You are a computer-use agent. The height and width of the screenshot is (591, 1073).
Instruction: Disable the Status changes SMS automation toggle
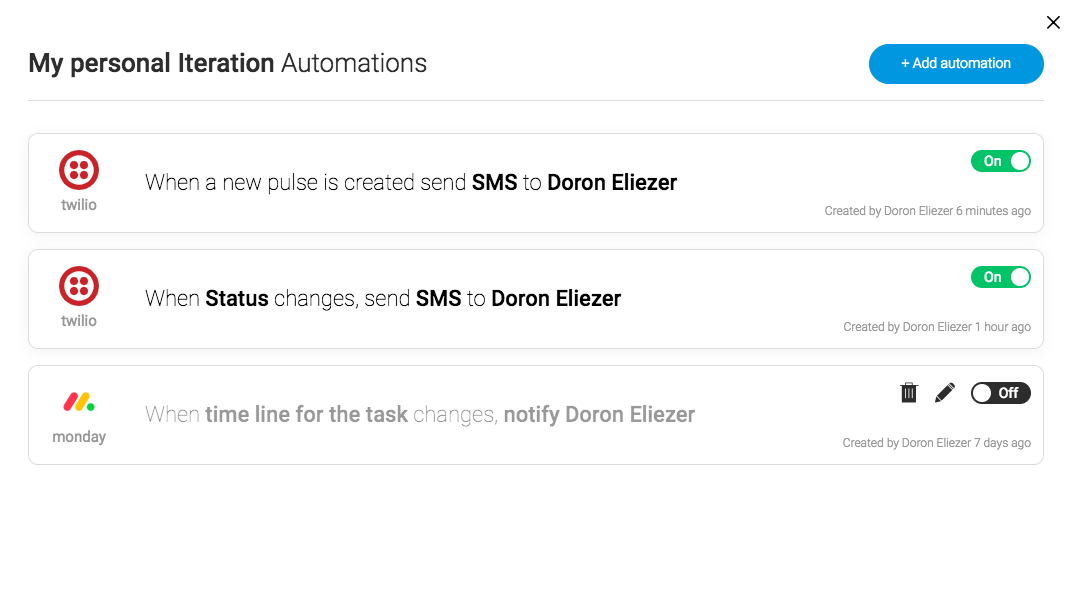pos(1000,277)
